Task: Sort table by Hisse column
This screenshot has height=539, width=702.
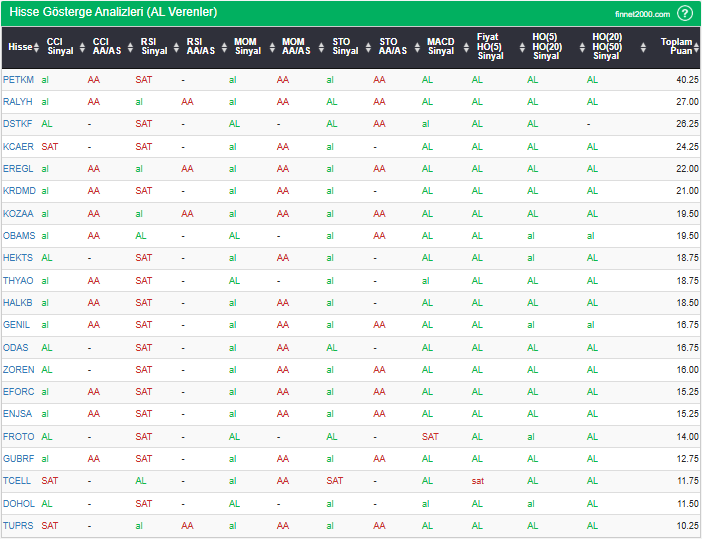Action: coord(19,47)
